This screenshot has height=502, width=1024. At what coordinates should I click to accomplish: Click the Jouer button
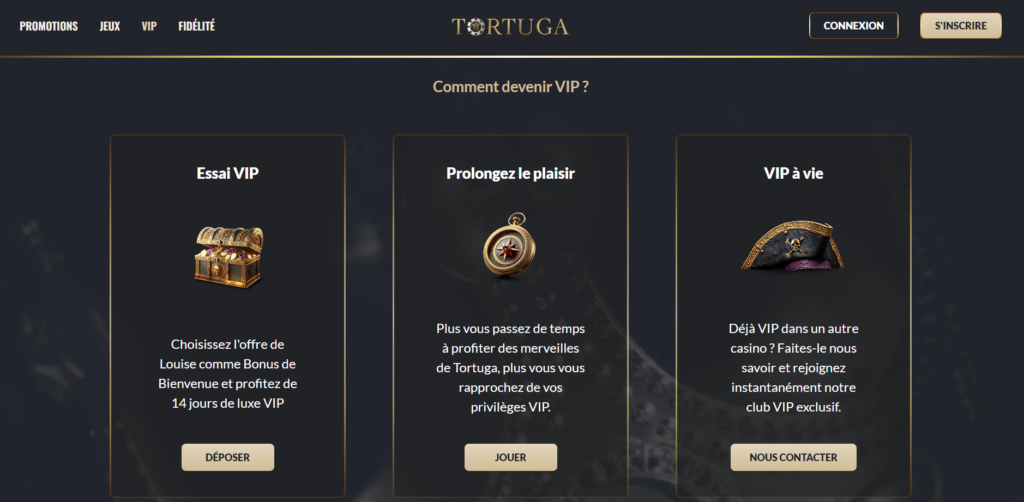click(511, 457)
